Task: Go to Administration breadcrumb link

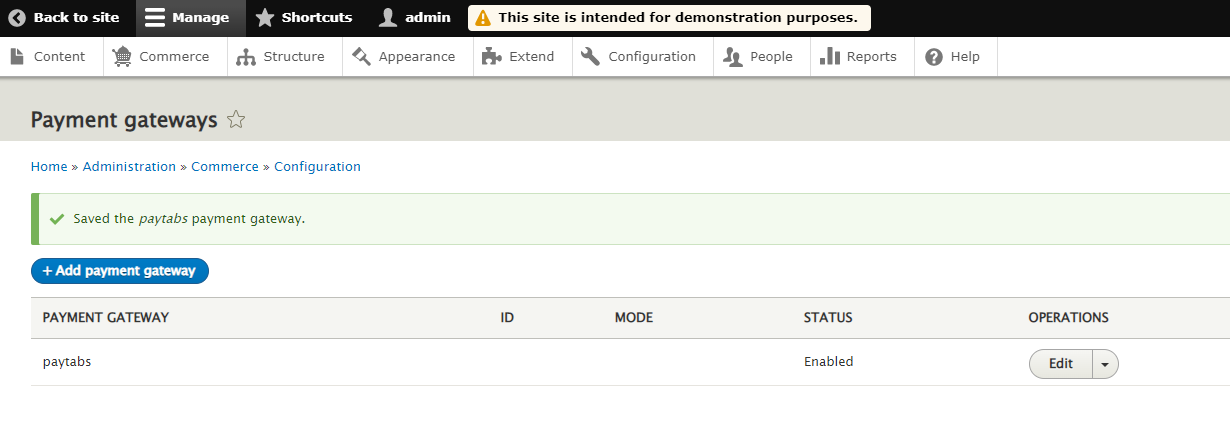Action: 129,167
